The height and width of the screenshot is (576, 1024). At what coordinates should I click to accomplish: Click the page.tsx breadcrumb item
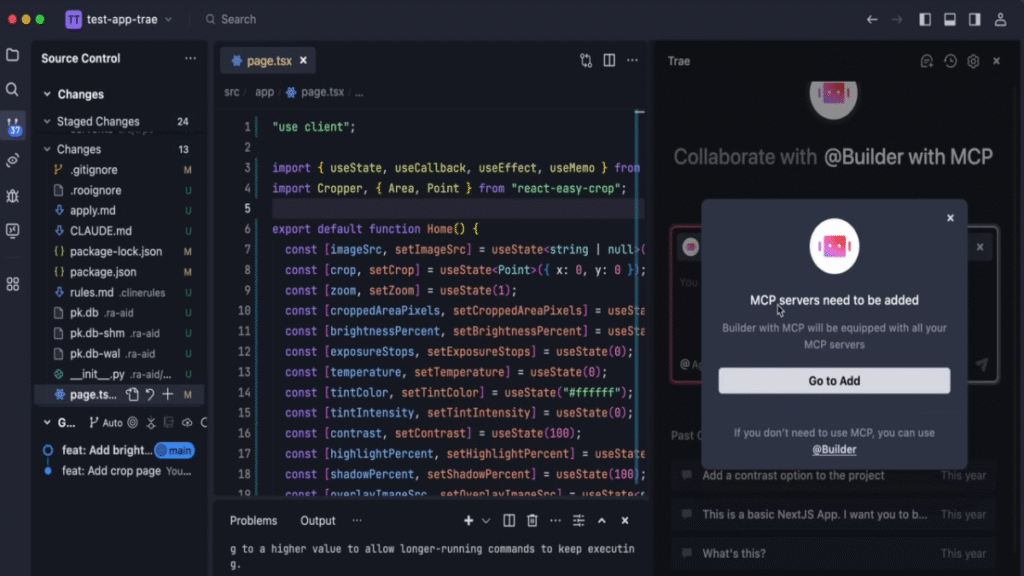click(315, 92)
